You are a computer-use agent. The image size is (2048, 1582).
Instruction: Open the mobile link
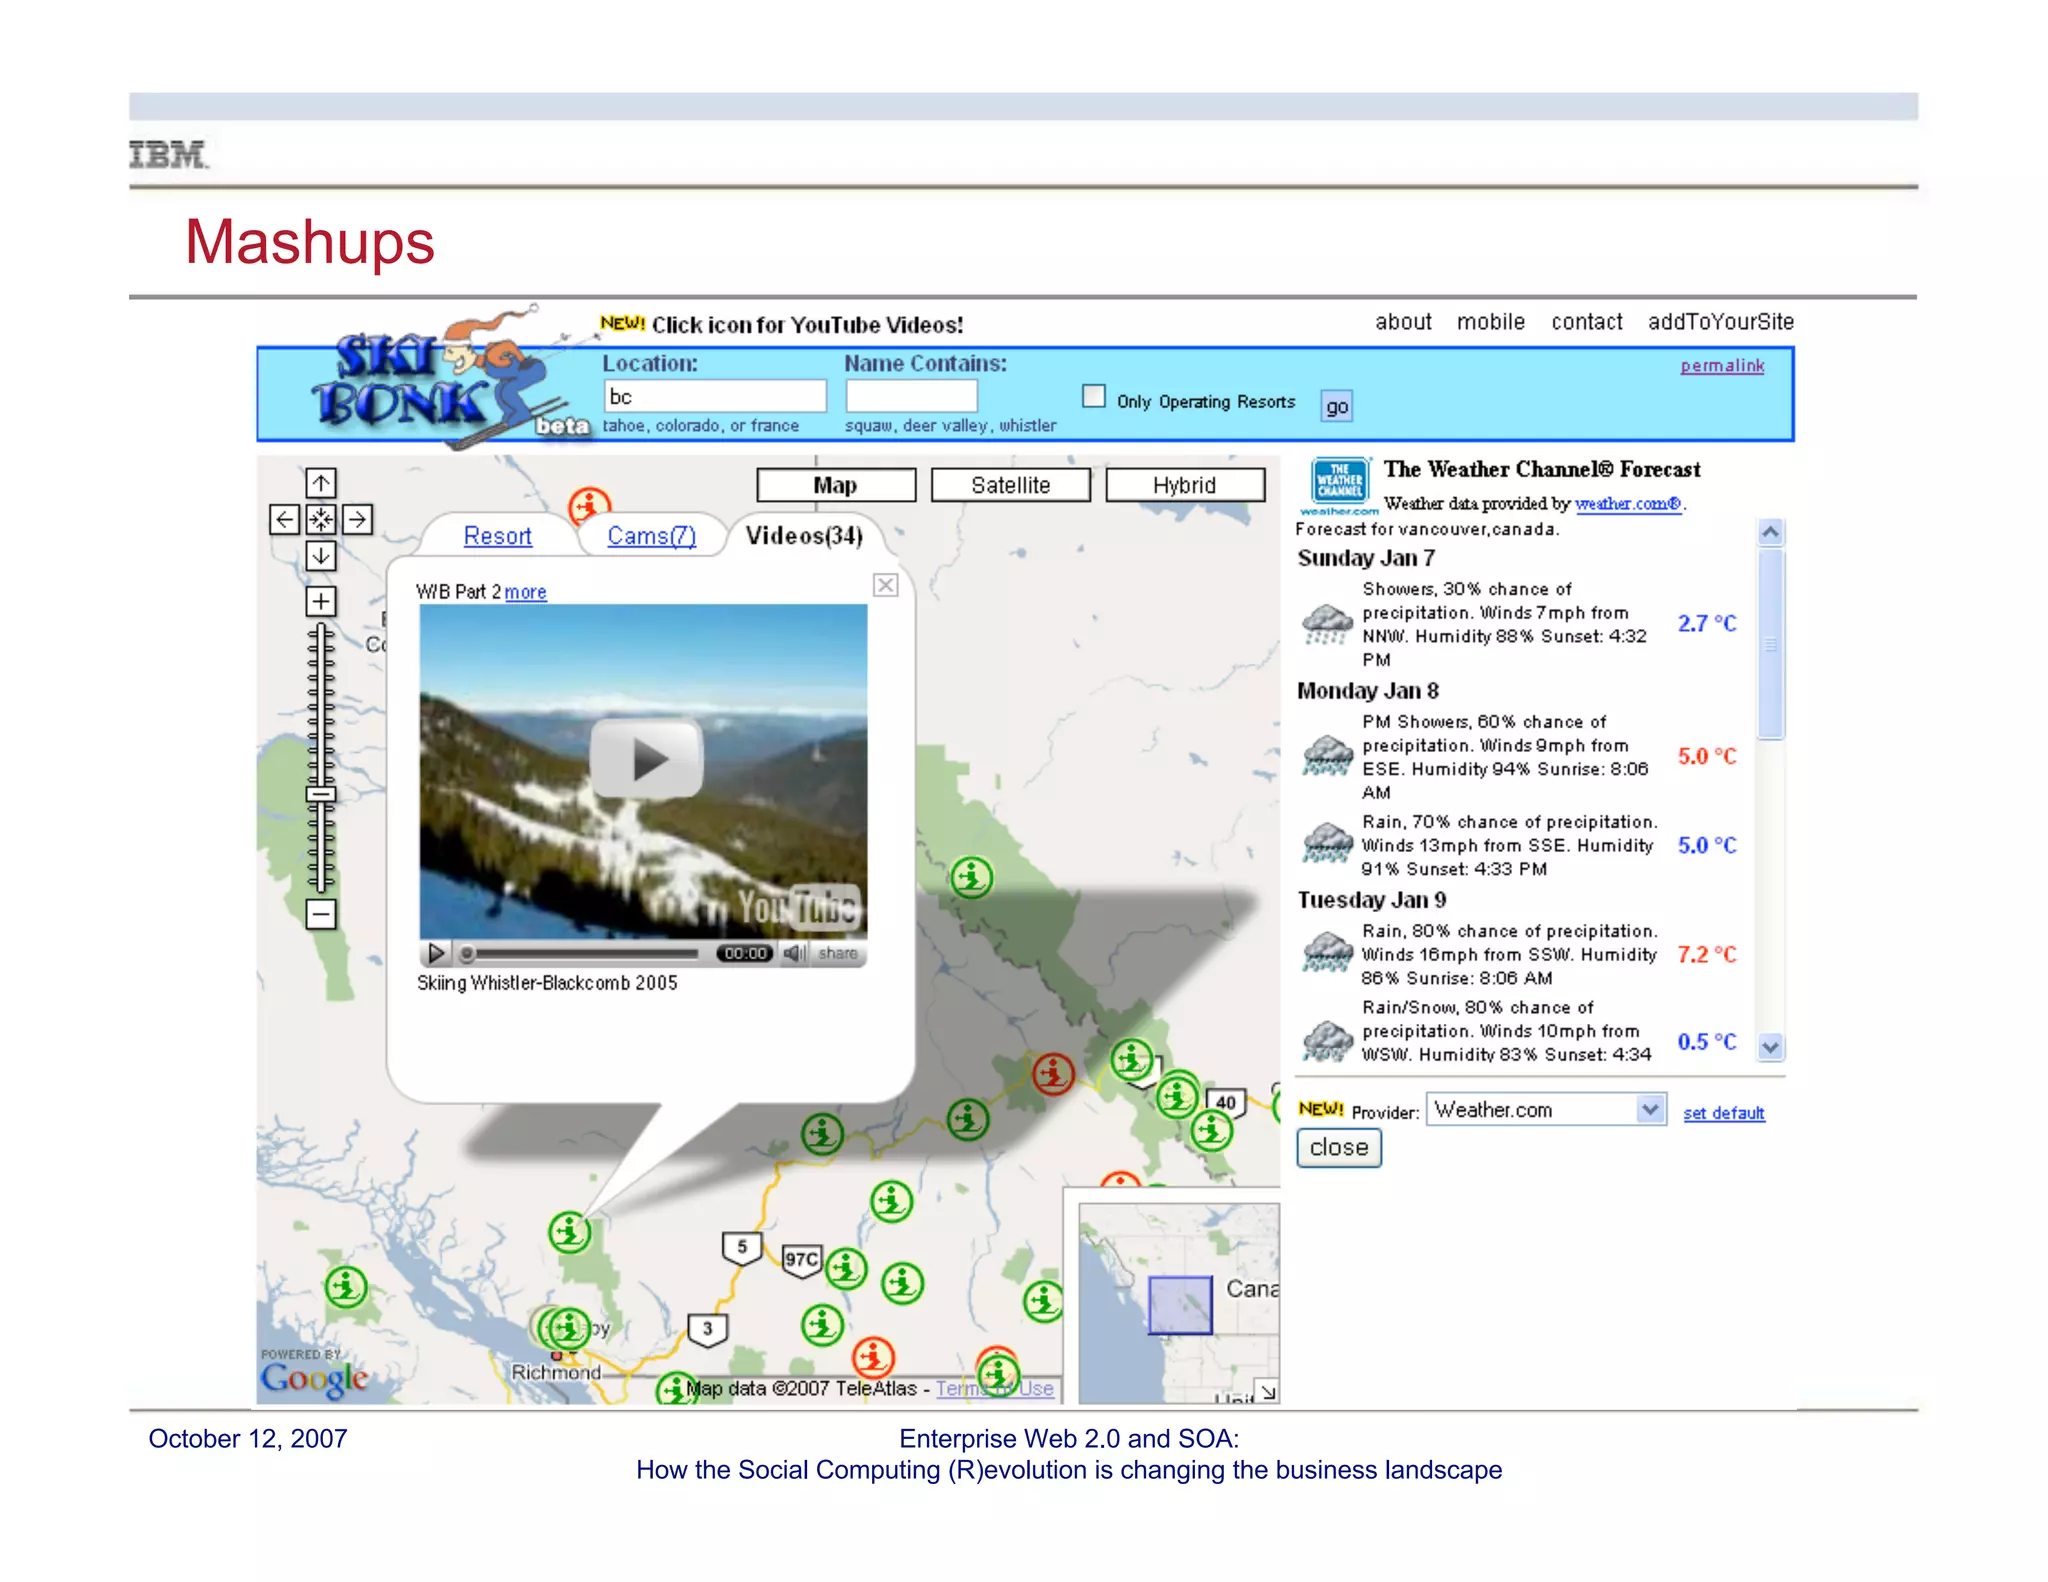pos(1491,322)
